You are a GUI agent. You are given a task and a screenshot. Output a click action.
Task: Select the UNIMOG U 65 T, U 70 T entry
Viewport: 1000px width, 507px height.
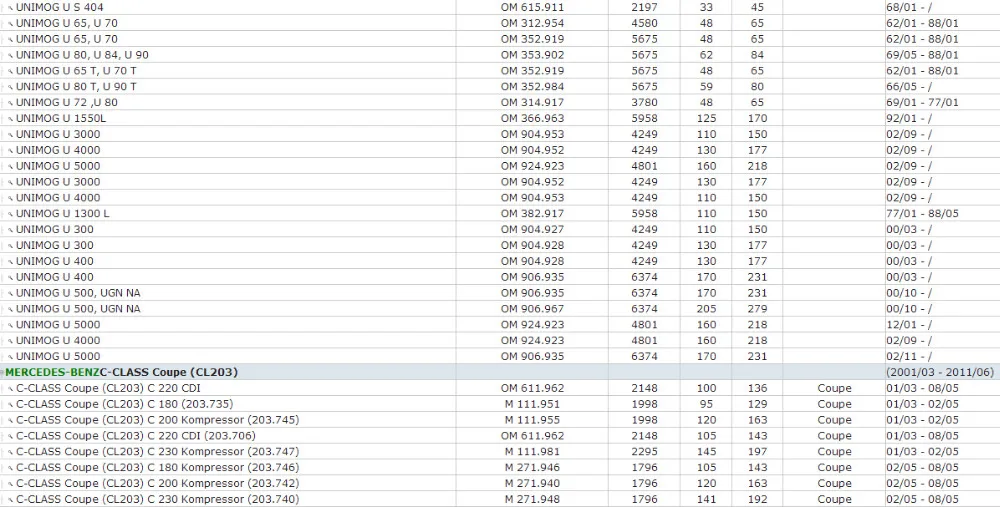click(76, 71)
